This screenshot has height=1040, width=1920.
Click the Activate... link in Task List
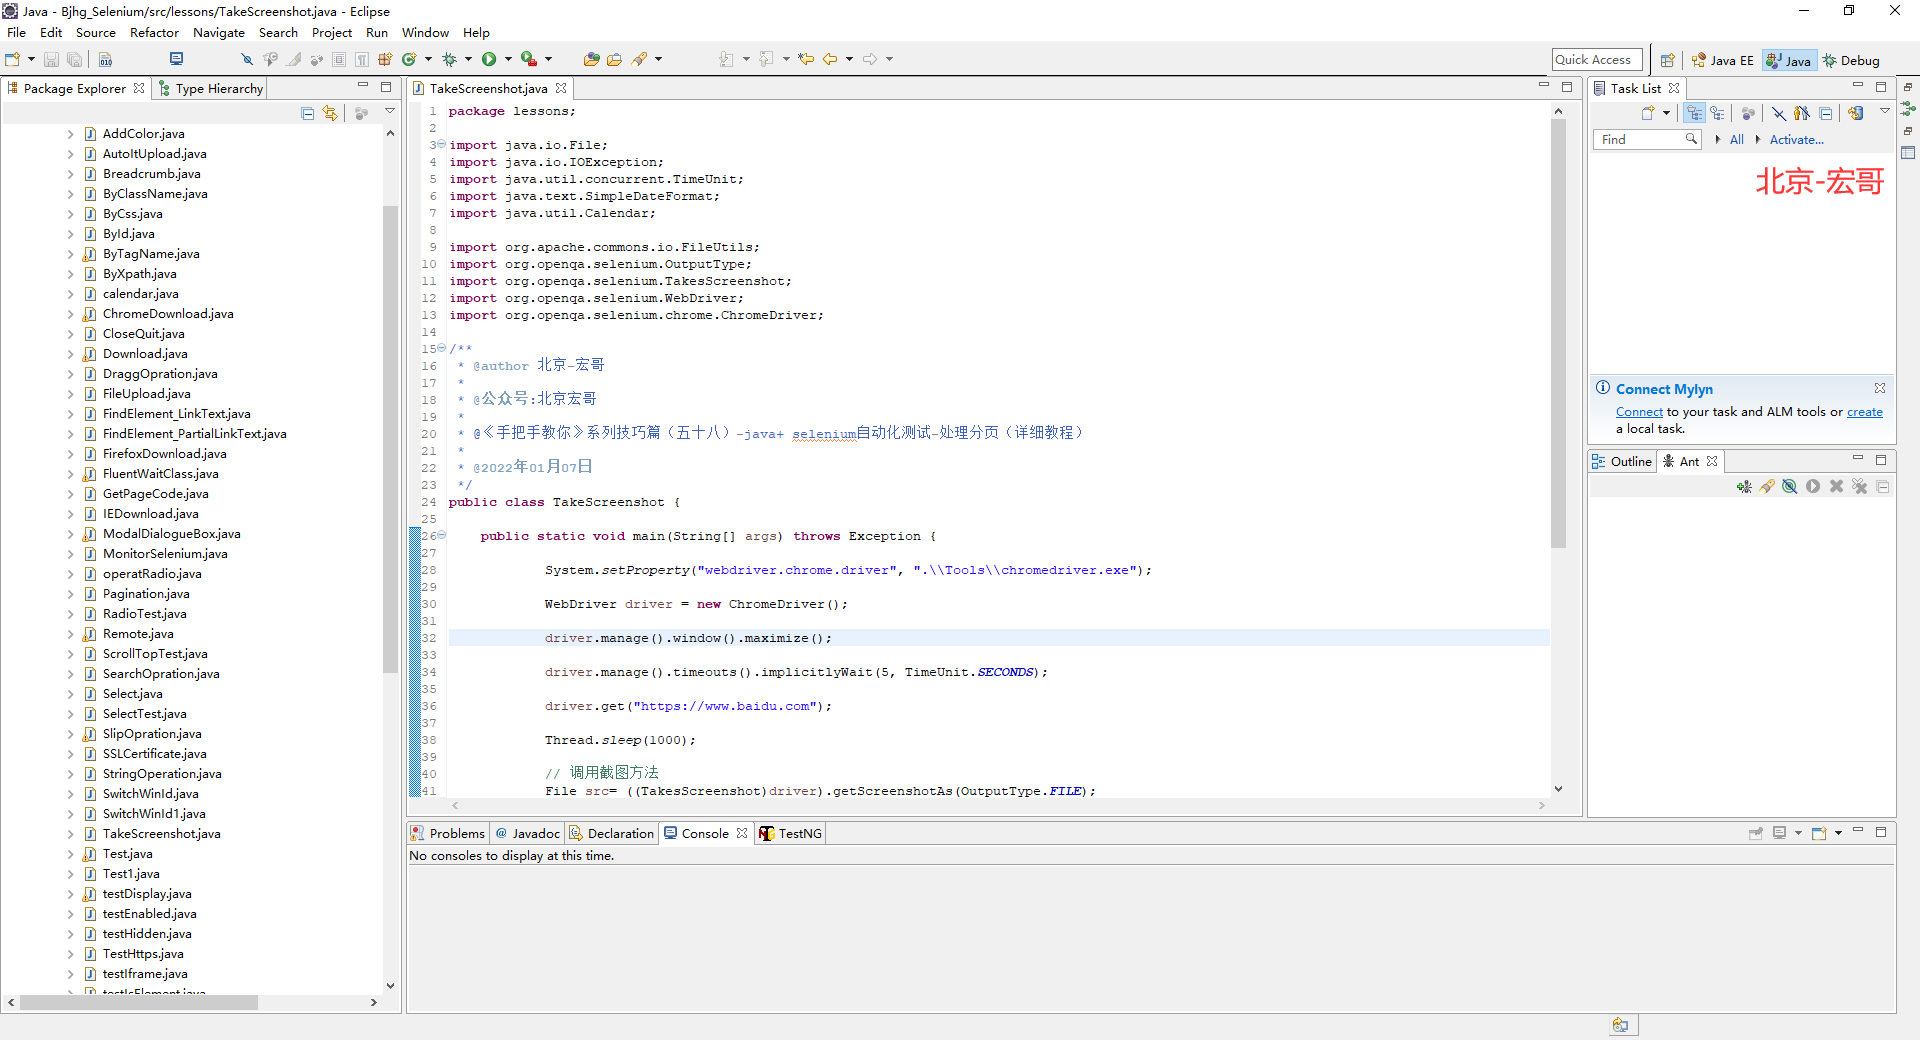1796,140
